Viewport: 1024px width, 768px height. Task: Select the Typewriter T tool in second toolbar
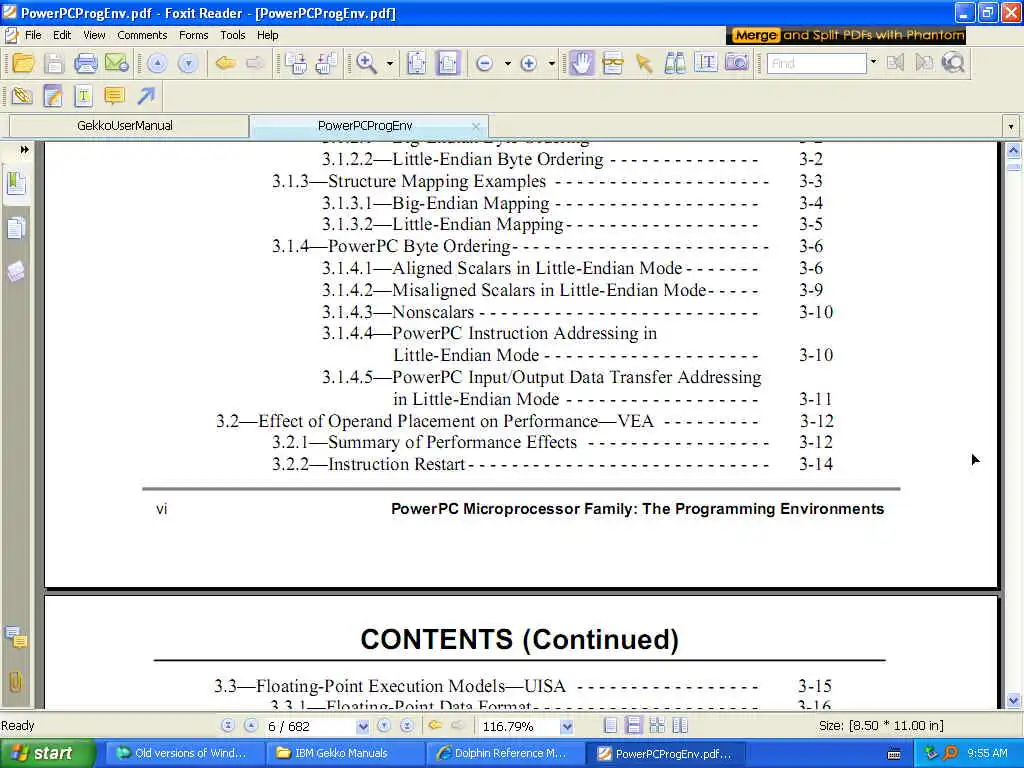(x=83, y=96)
